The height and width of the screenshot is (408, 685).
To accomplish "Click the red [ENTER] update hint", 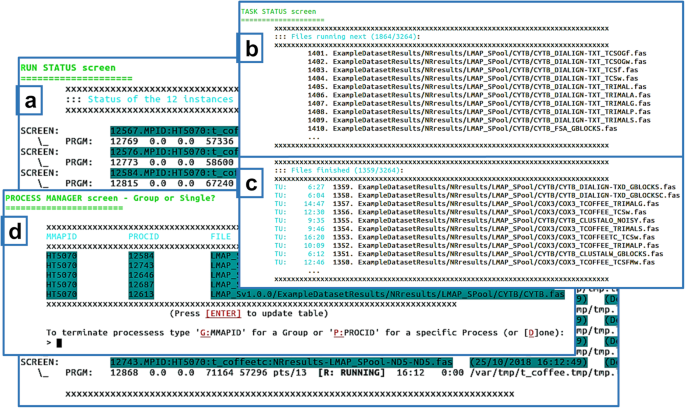I will [x=223, y=314].
